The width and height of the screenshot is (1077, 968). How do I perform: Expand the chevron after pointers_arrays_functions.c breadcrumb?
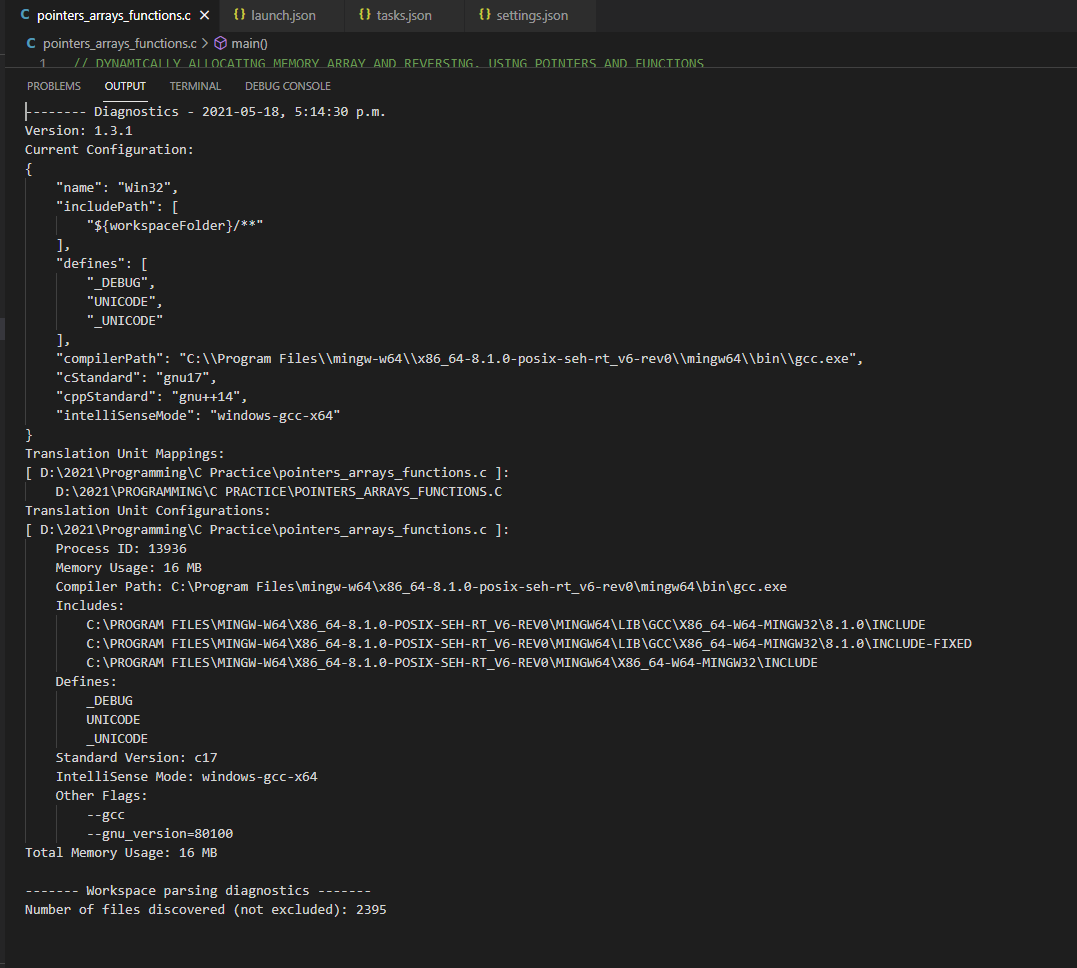[x=205, y=43]
